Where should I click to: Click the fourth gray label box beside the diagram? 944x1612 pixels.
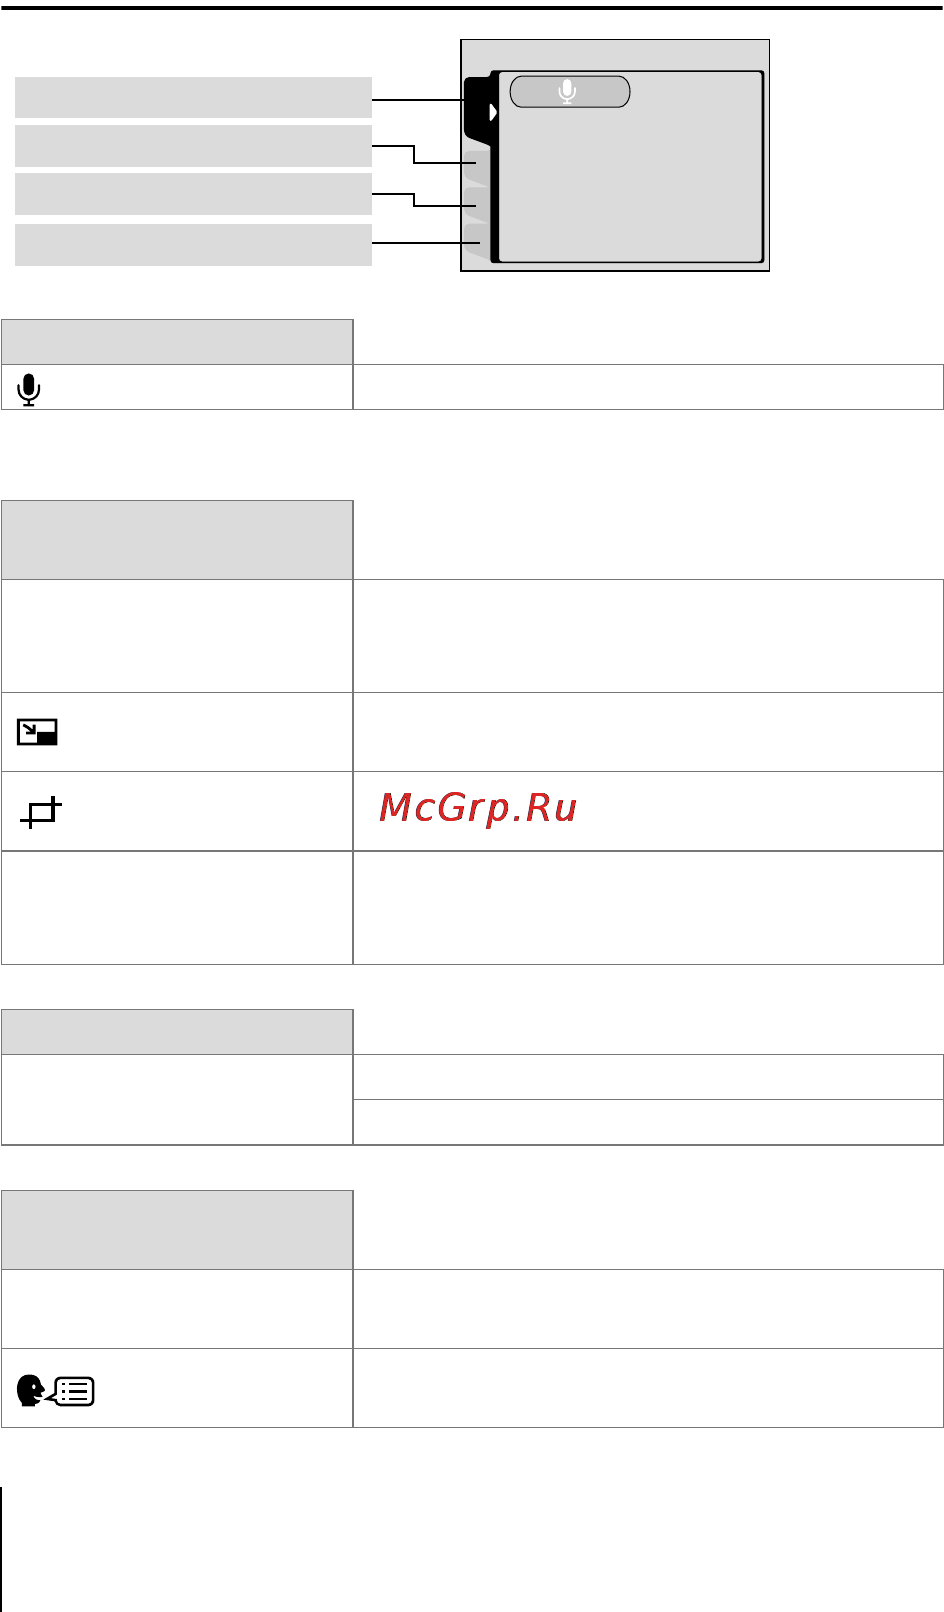pyautogui.click(x=193, y=245)
